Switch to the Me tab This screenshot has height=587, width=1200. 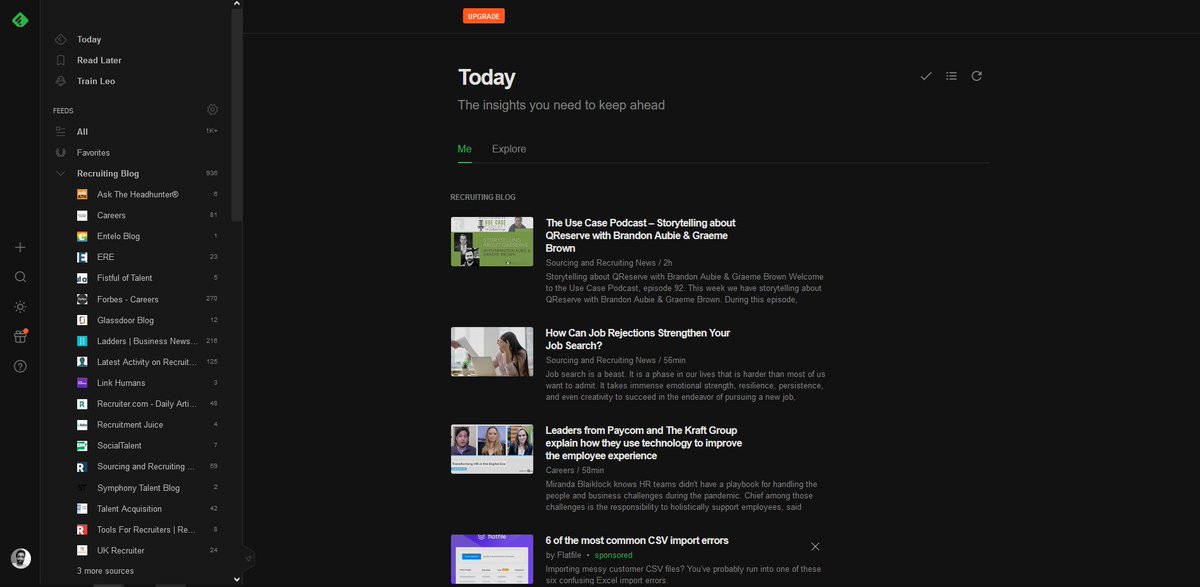coord(465,149)
